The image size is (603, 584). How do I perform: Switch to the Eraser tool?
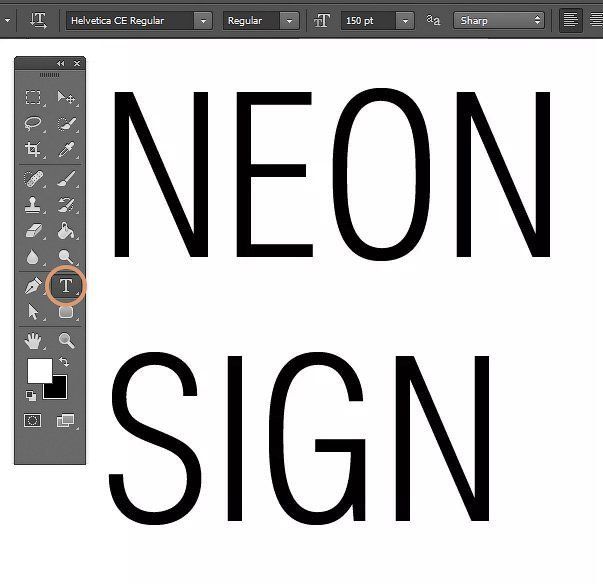[33, 232]
